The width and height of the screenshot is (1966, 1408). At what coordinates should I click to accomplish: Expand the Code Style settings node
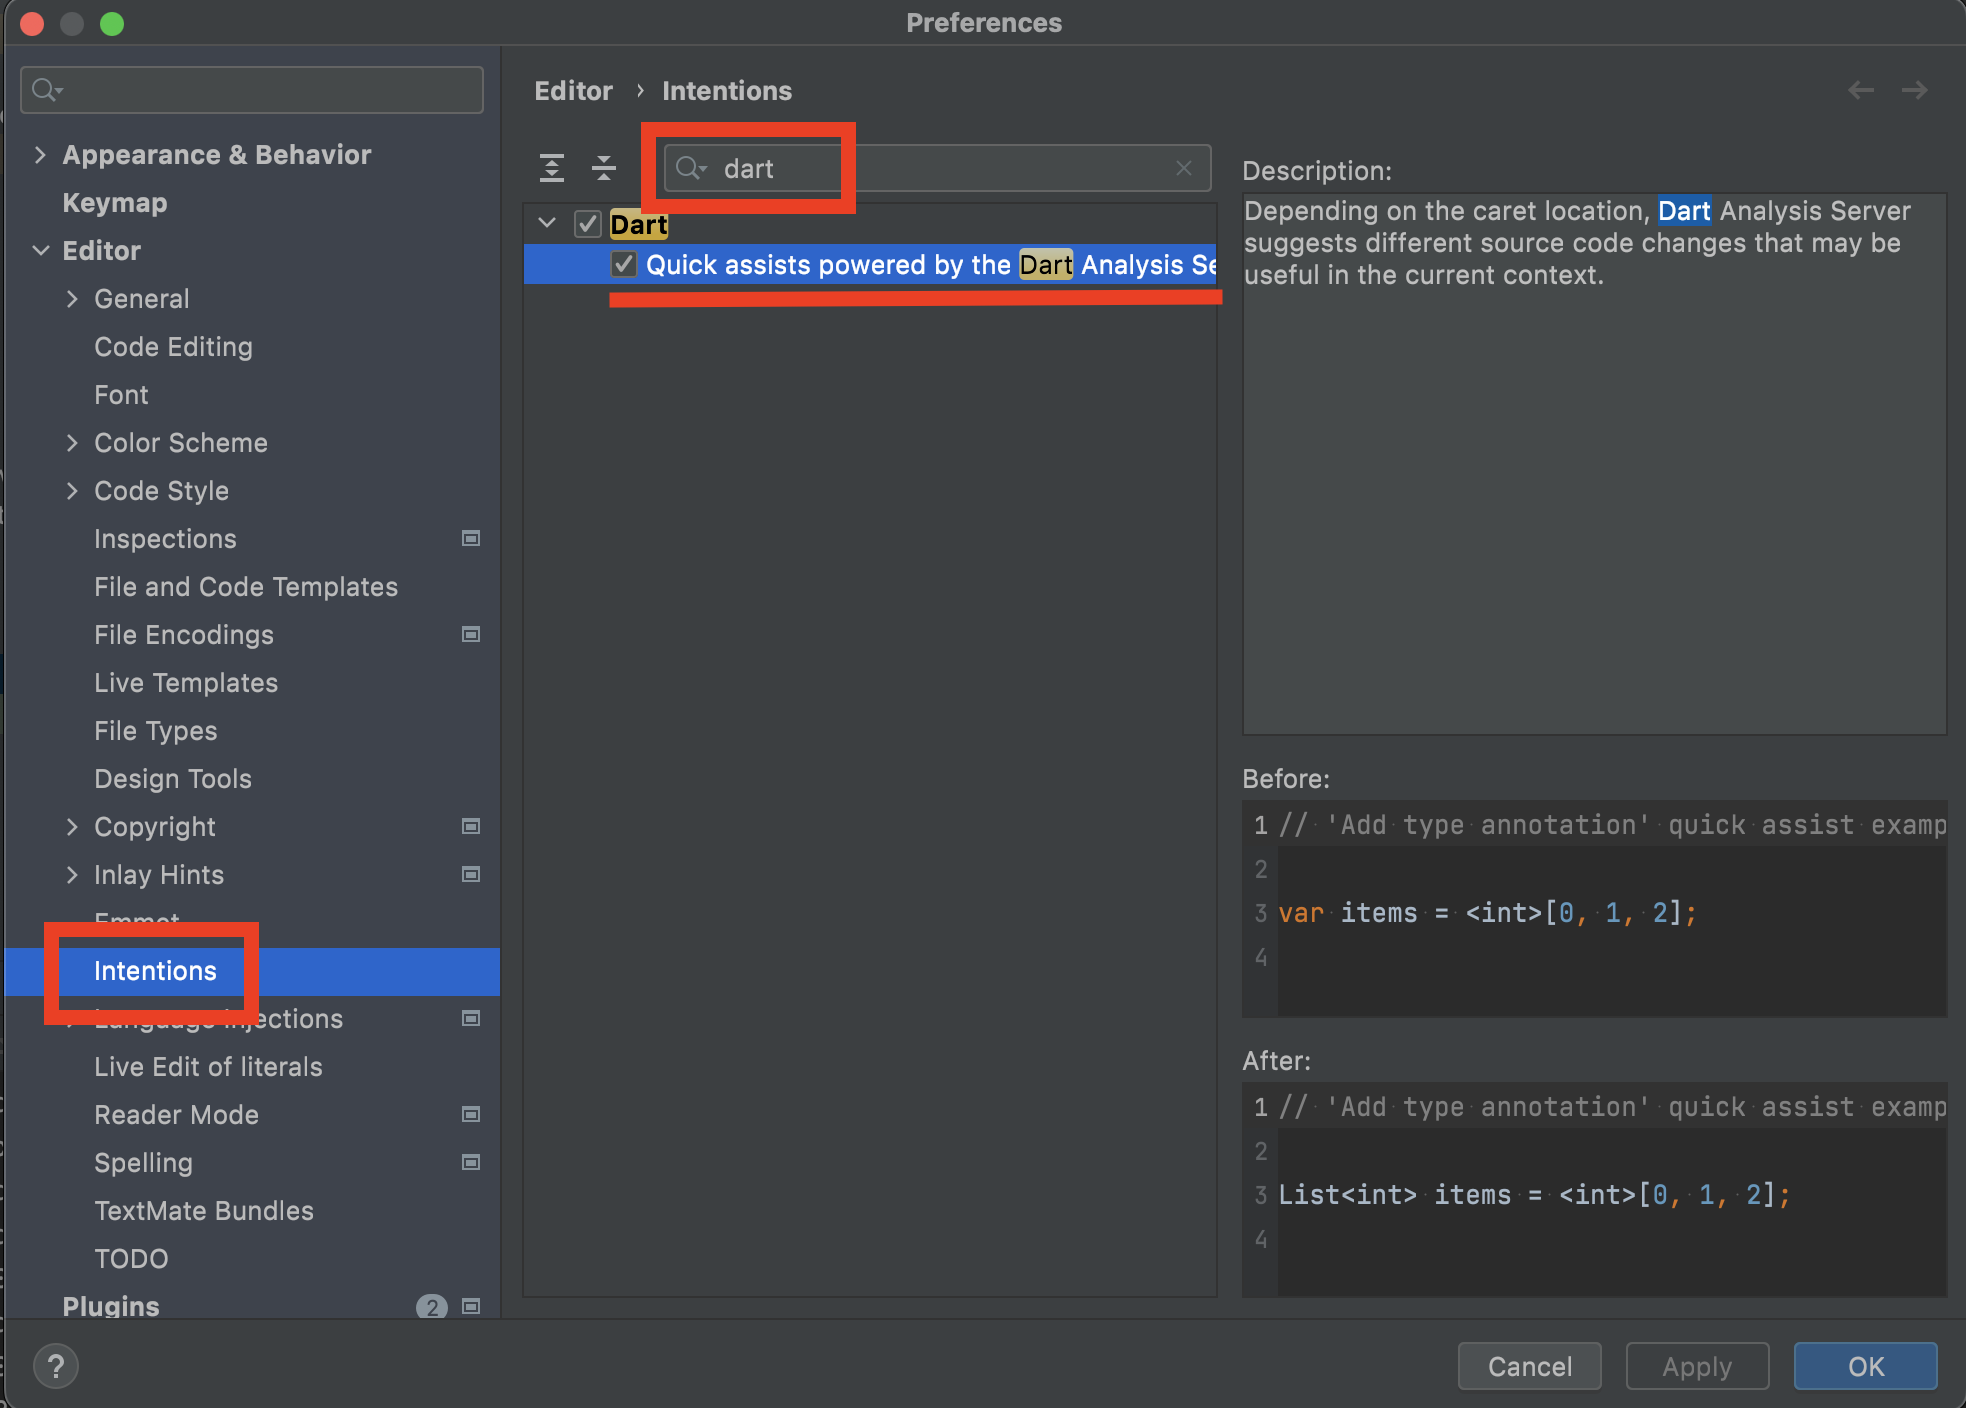pos(72,491)
